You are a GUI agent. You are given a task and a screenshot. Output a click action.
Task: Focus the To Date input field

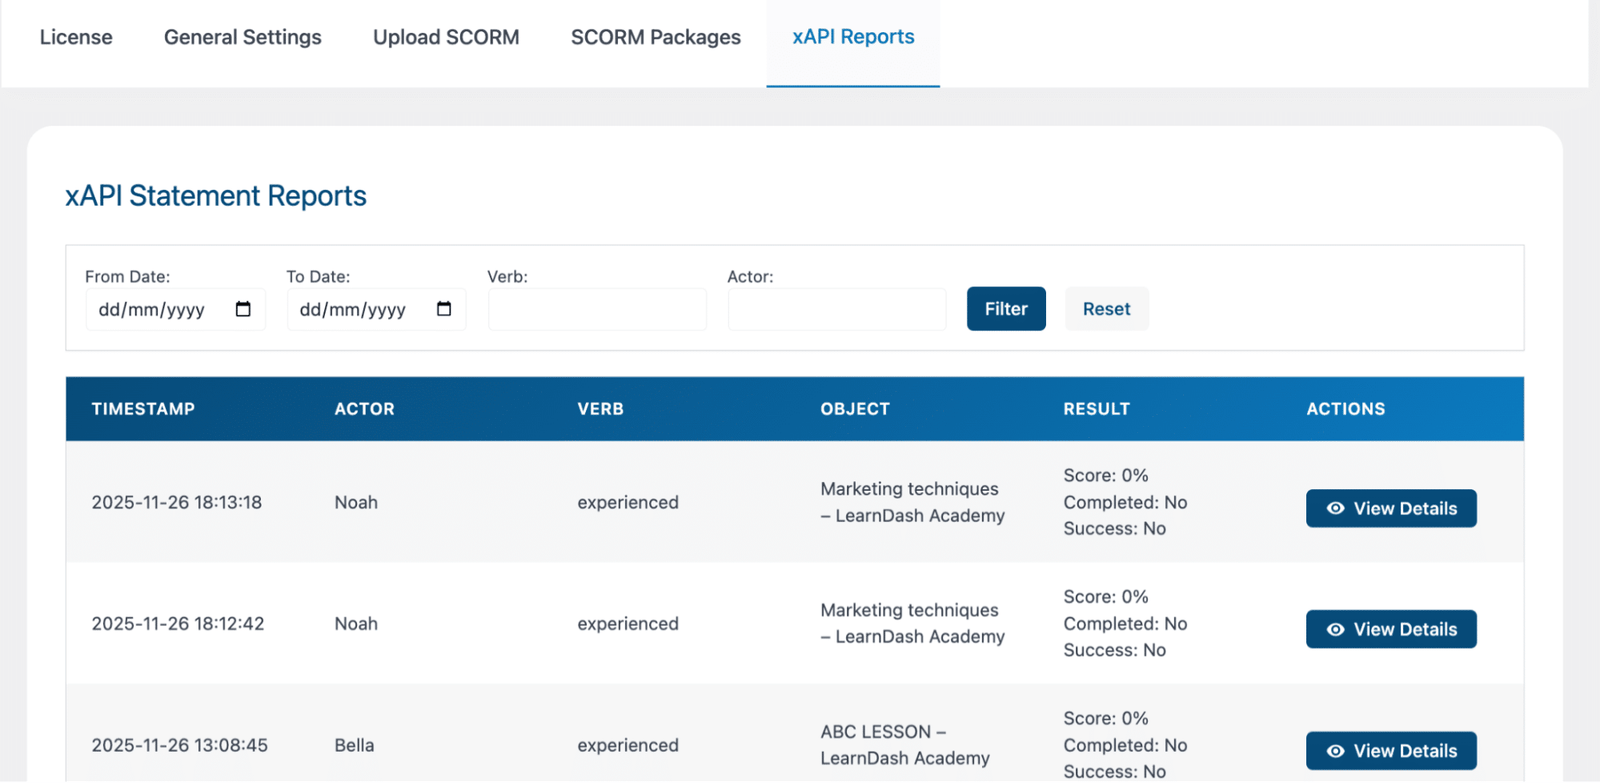point(376,309)
